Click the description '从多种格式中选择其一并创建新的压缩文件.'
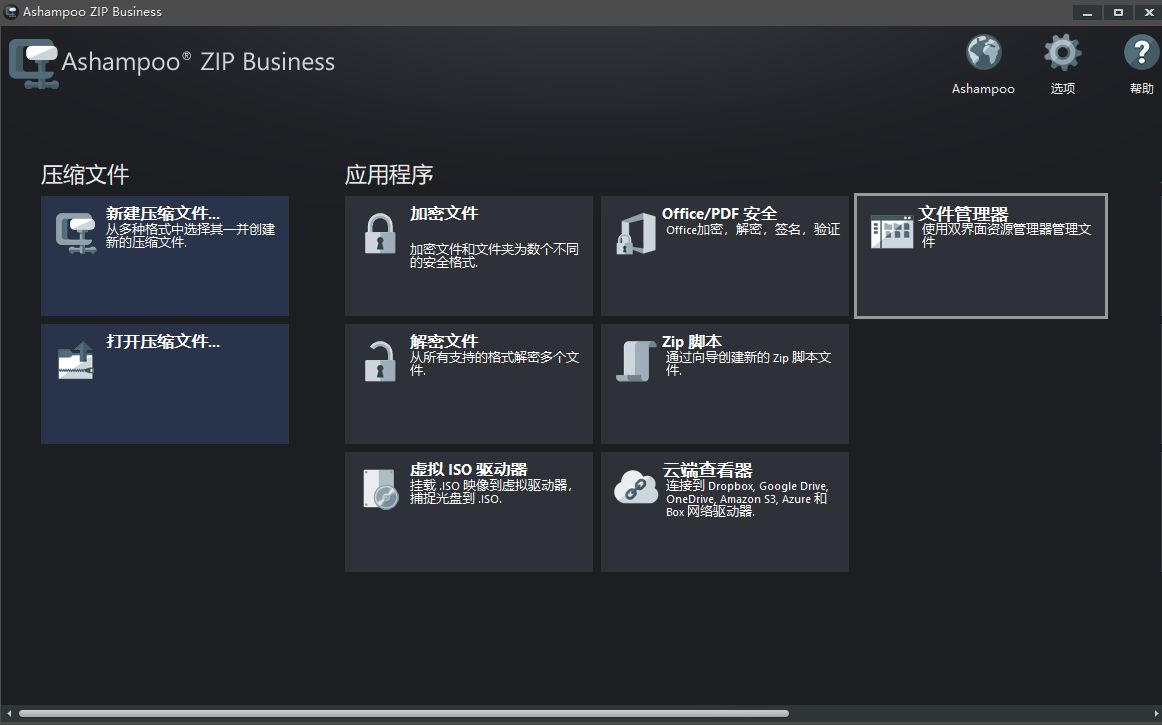This screenshot has width=1162, height=725. (190, 236)
